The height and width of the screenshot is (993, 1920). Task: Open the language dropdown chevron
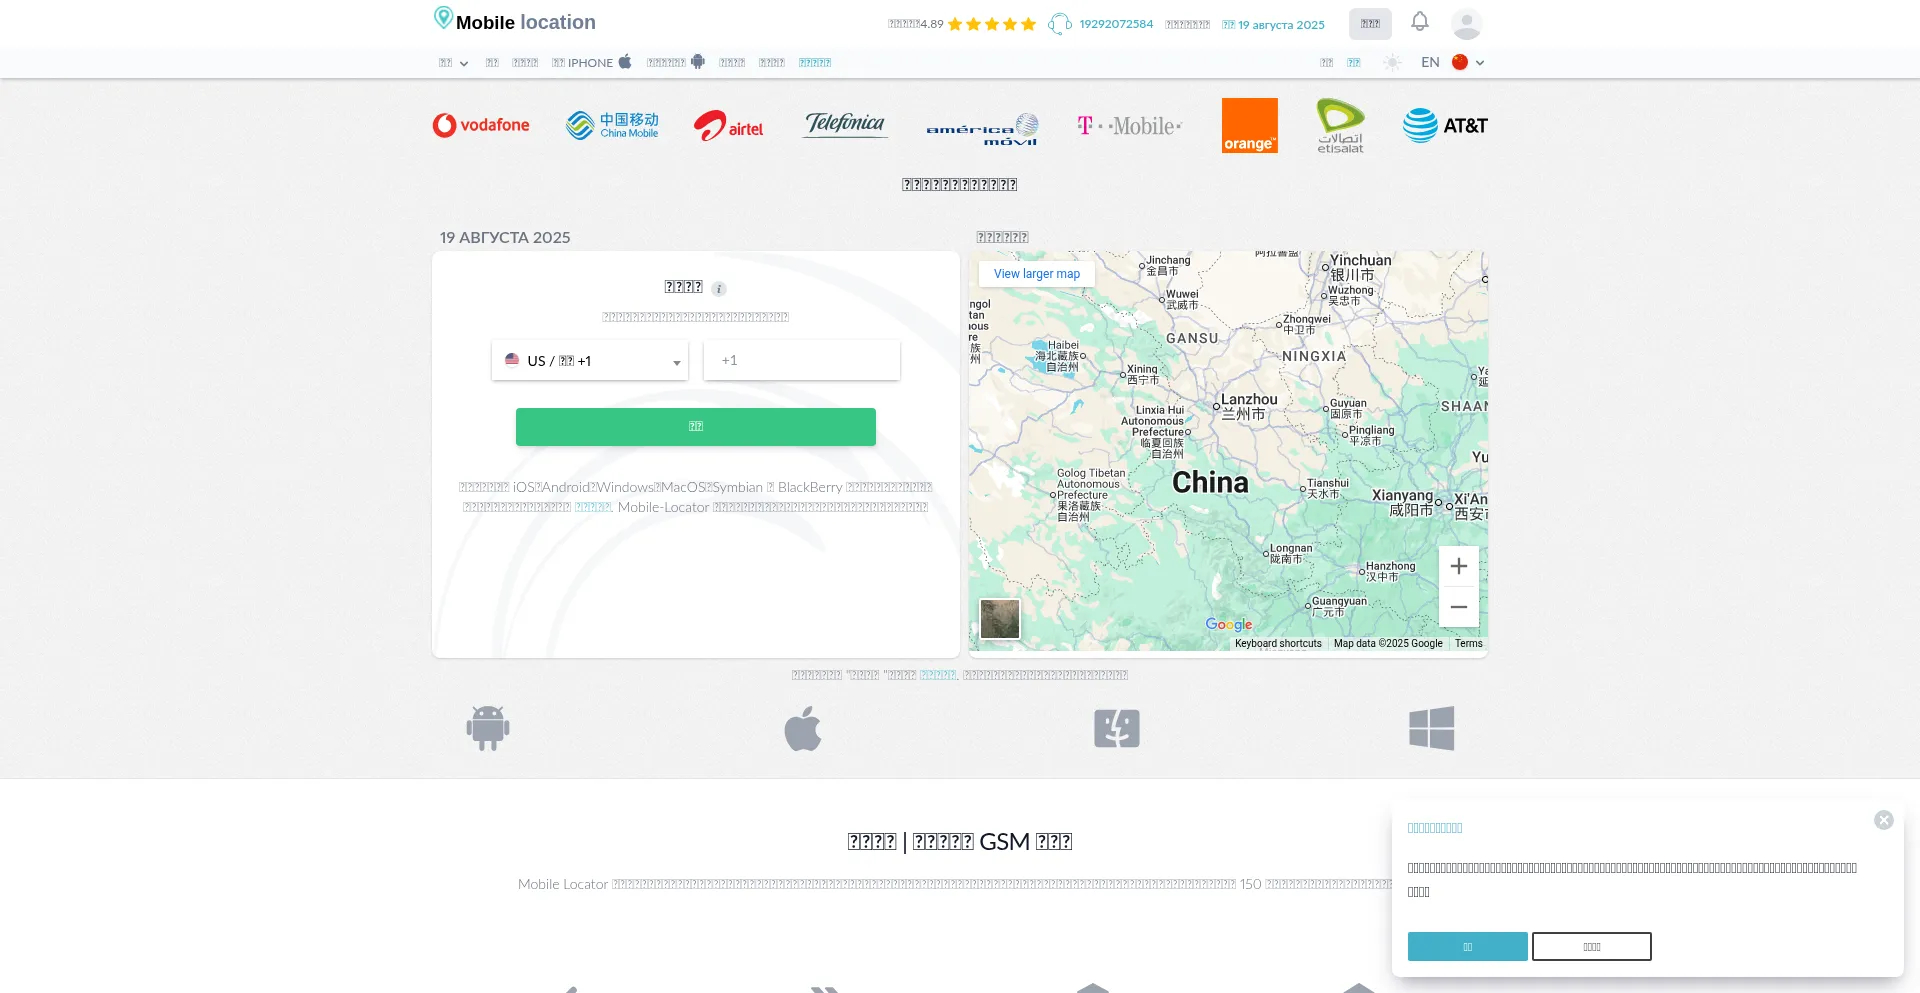[1480, 62]
